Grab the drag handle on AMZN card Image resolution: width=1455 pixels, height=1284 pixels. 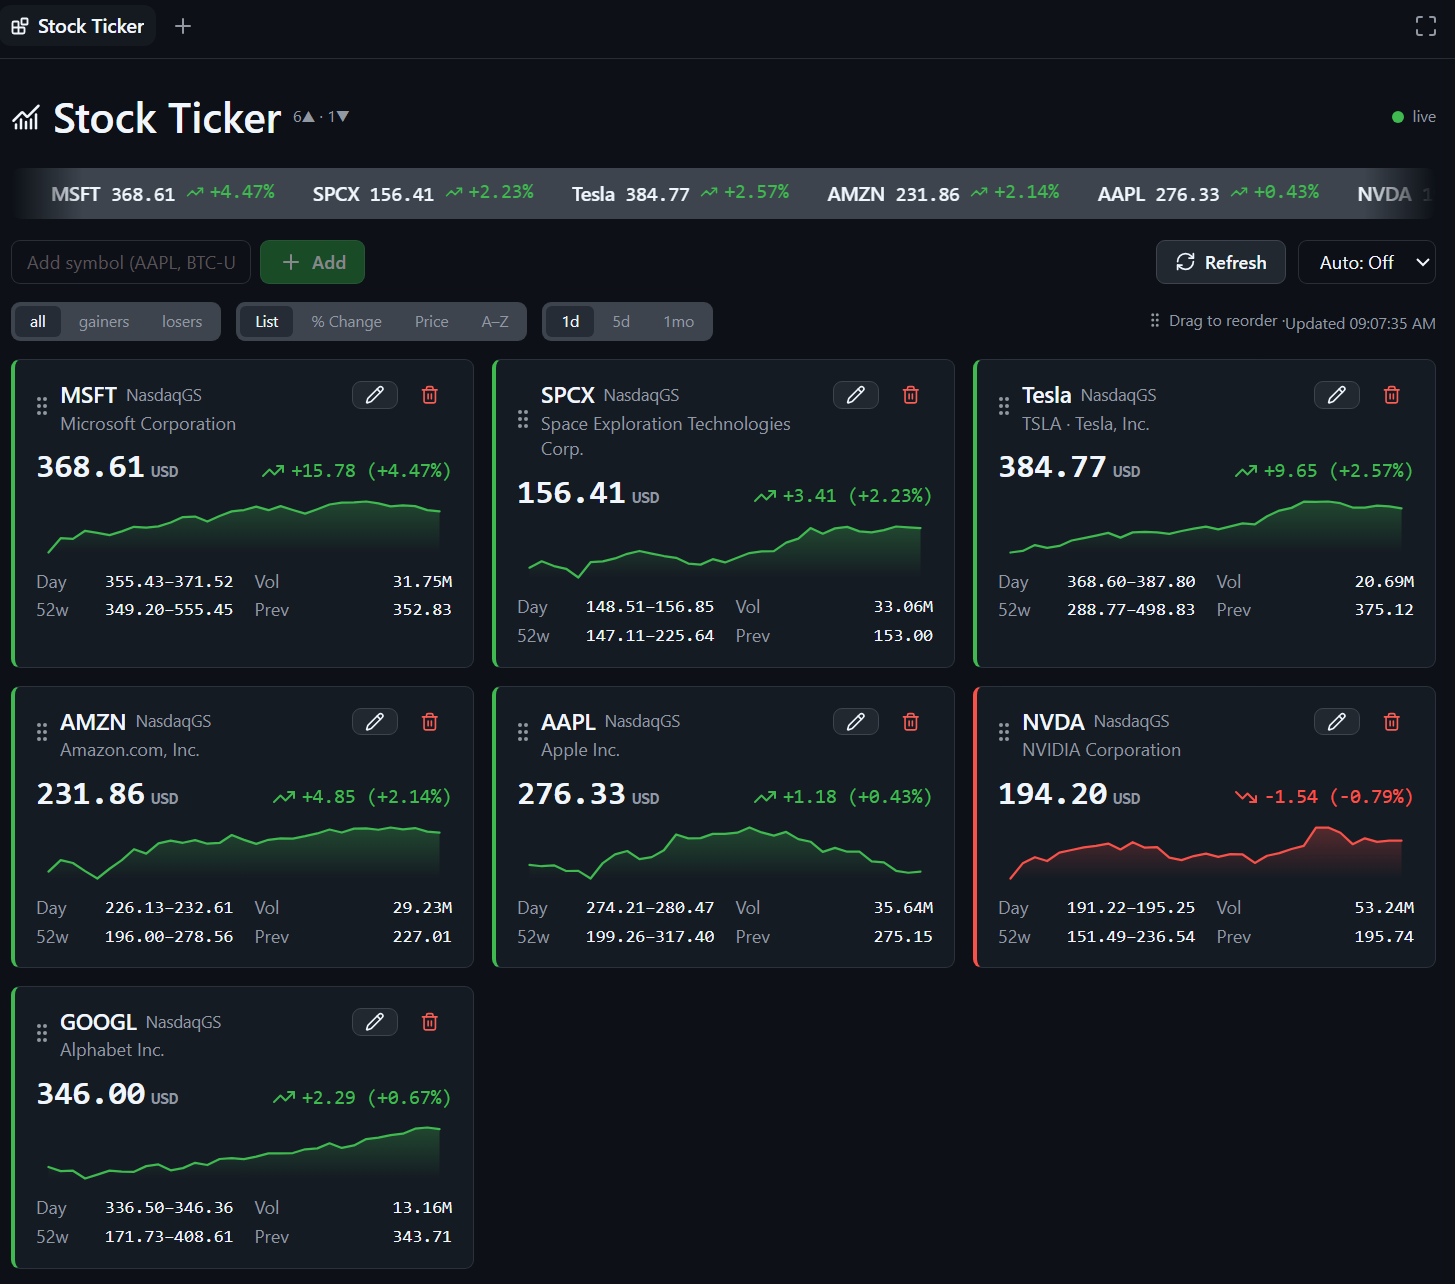42,732
